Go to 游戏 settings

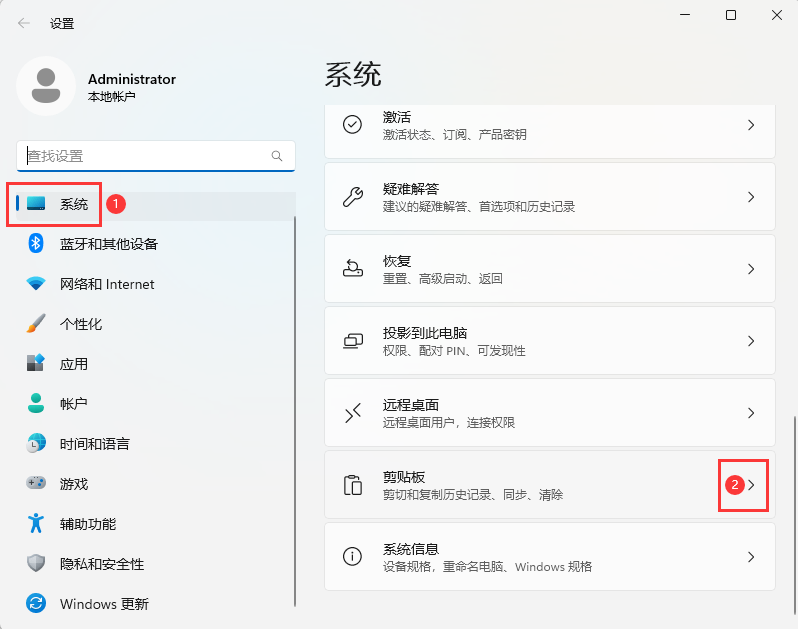coord(155,483)
